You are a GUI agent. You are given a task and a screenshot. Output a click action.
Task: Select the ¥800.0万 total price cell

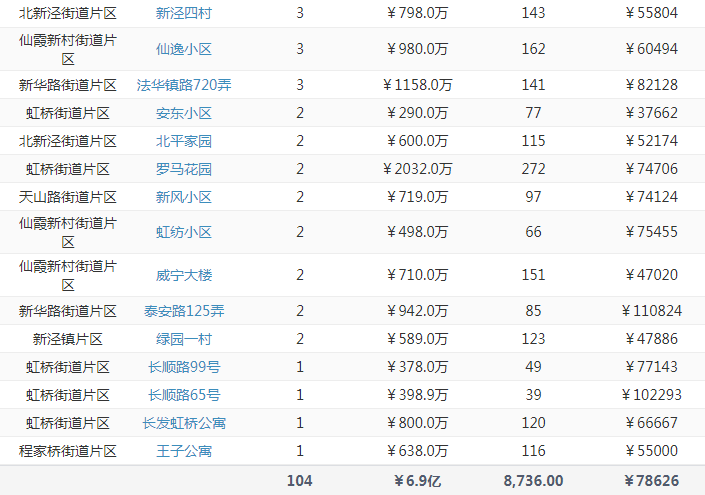click(x=417, y=423)
